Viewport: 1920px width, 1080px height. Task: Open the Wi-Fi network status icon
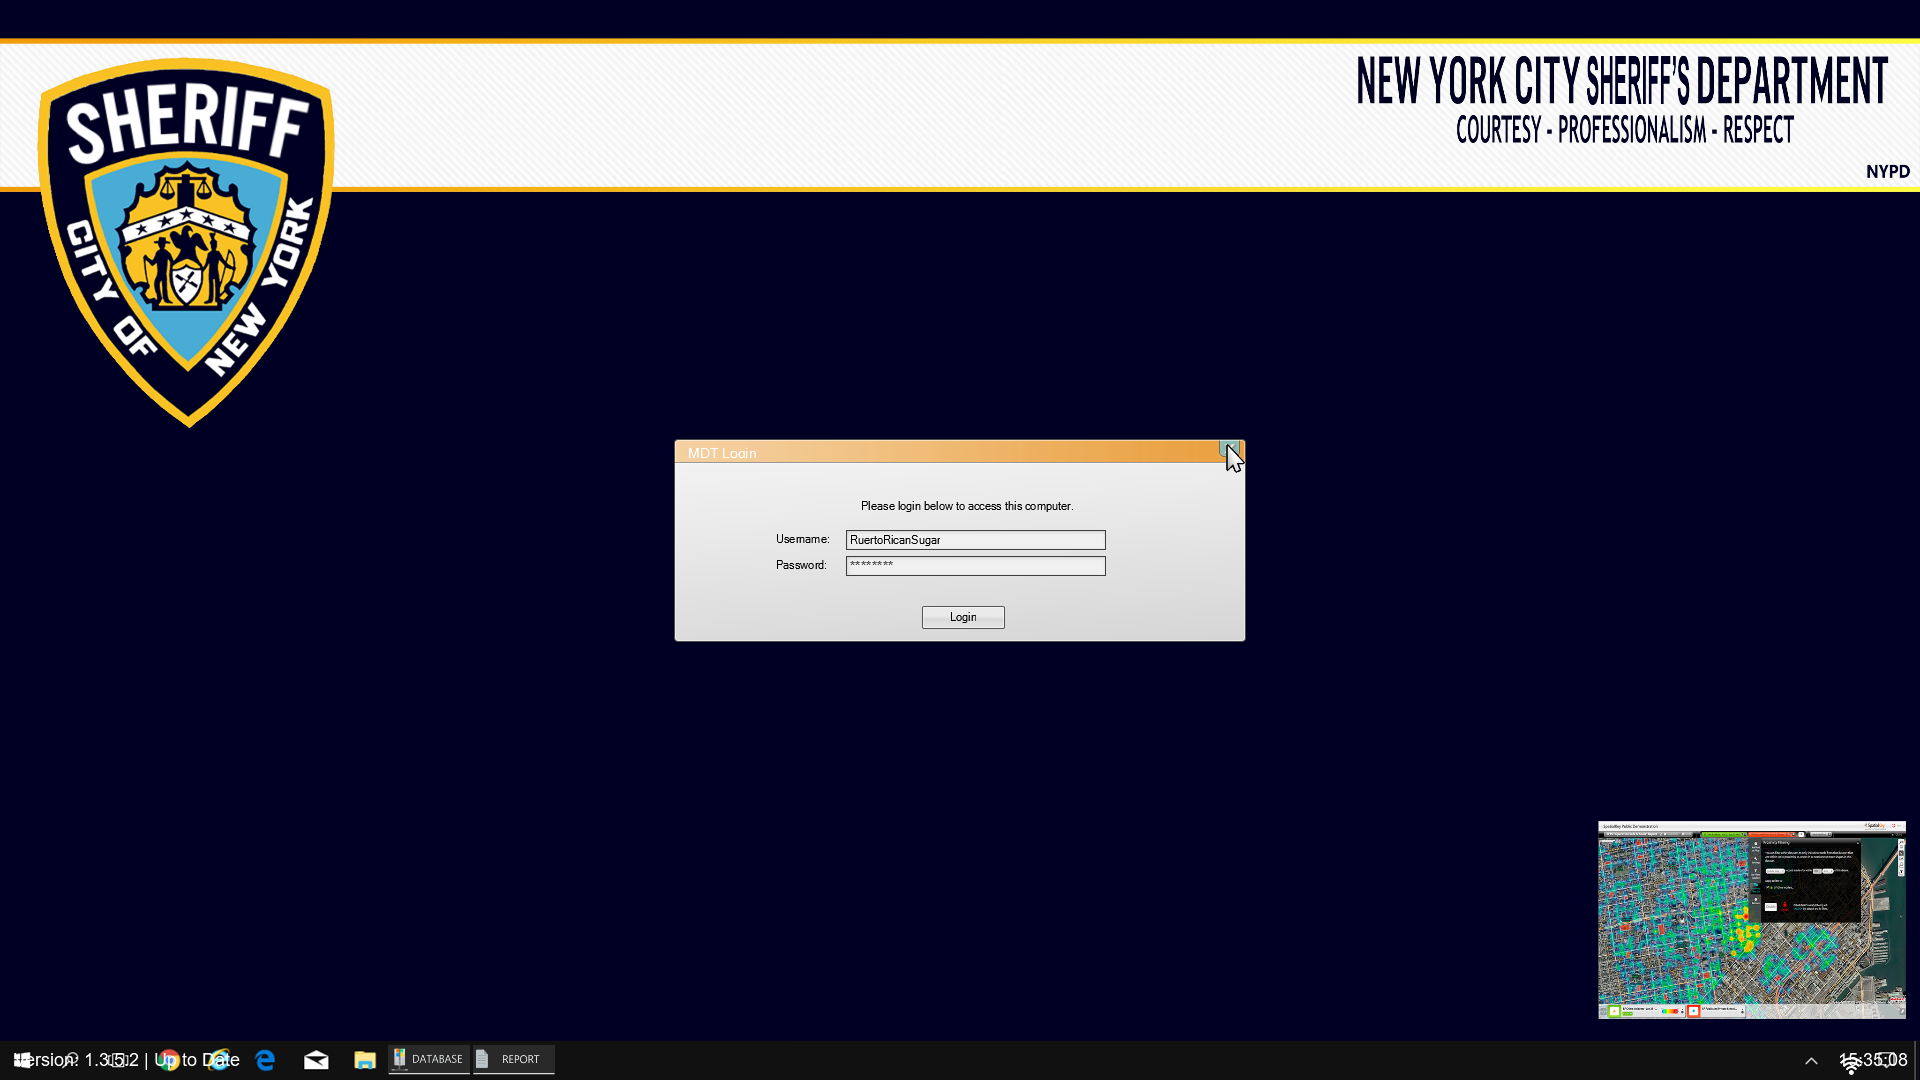pos(1851,1066)
